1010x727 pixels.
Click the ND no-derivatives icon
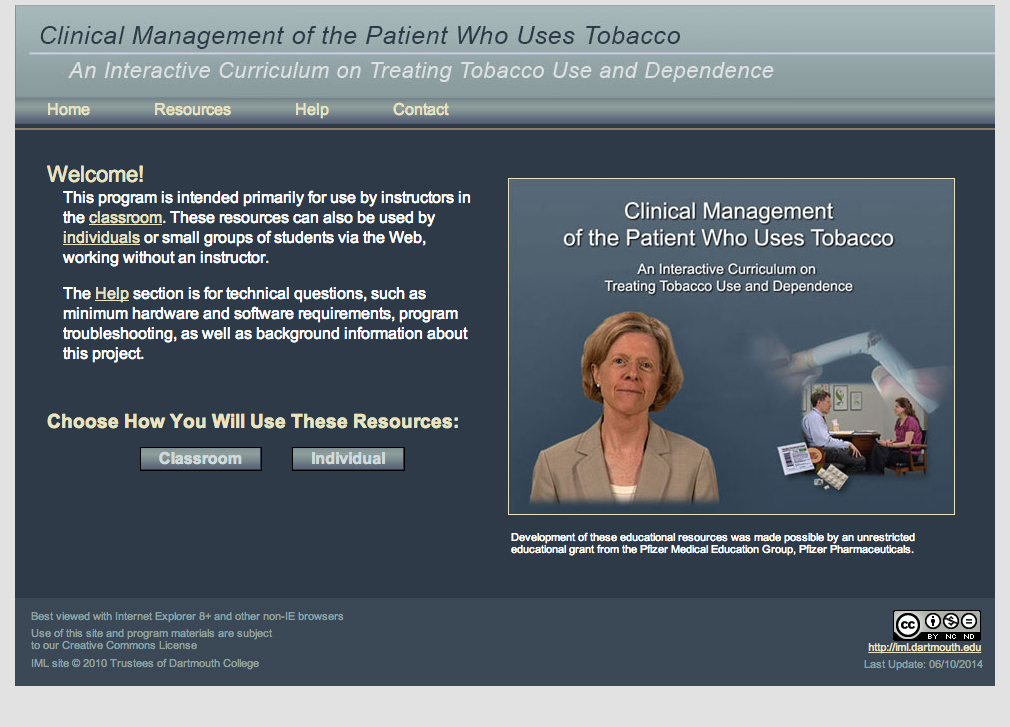[968, 621]
